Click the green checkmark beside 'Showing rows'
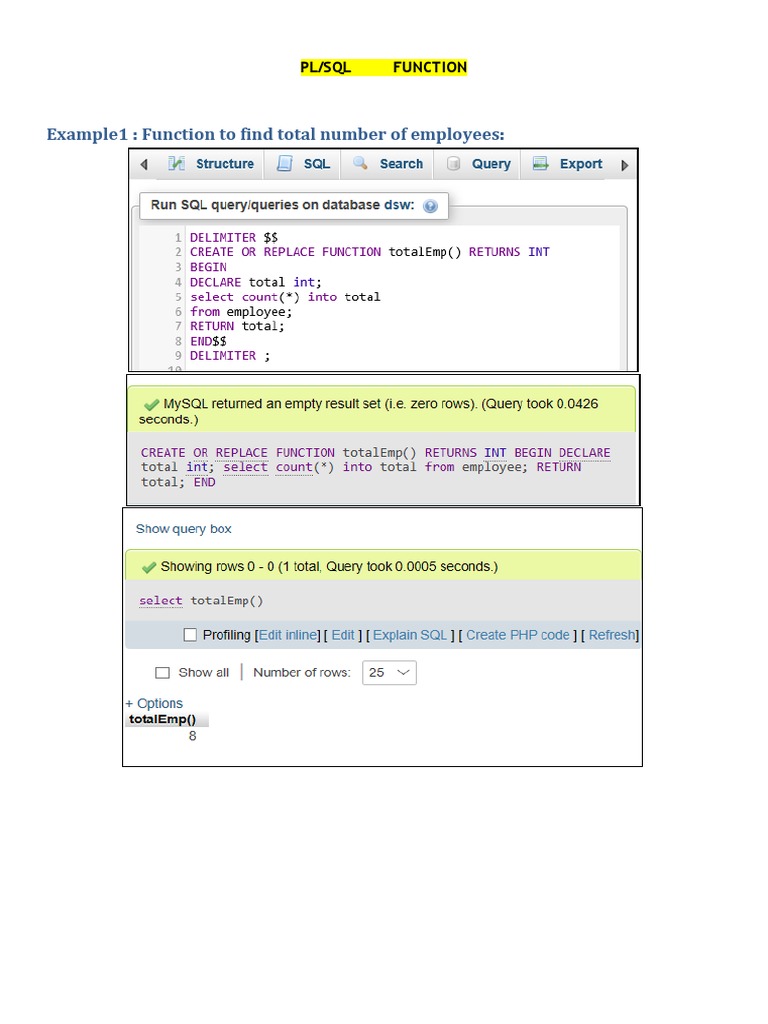 tap(149, 567)
